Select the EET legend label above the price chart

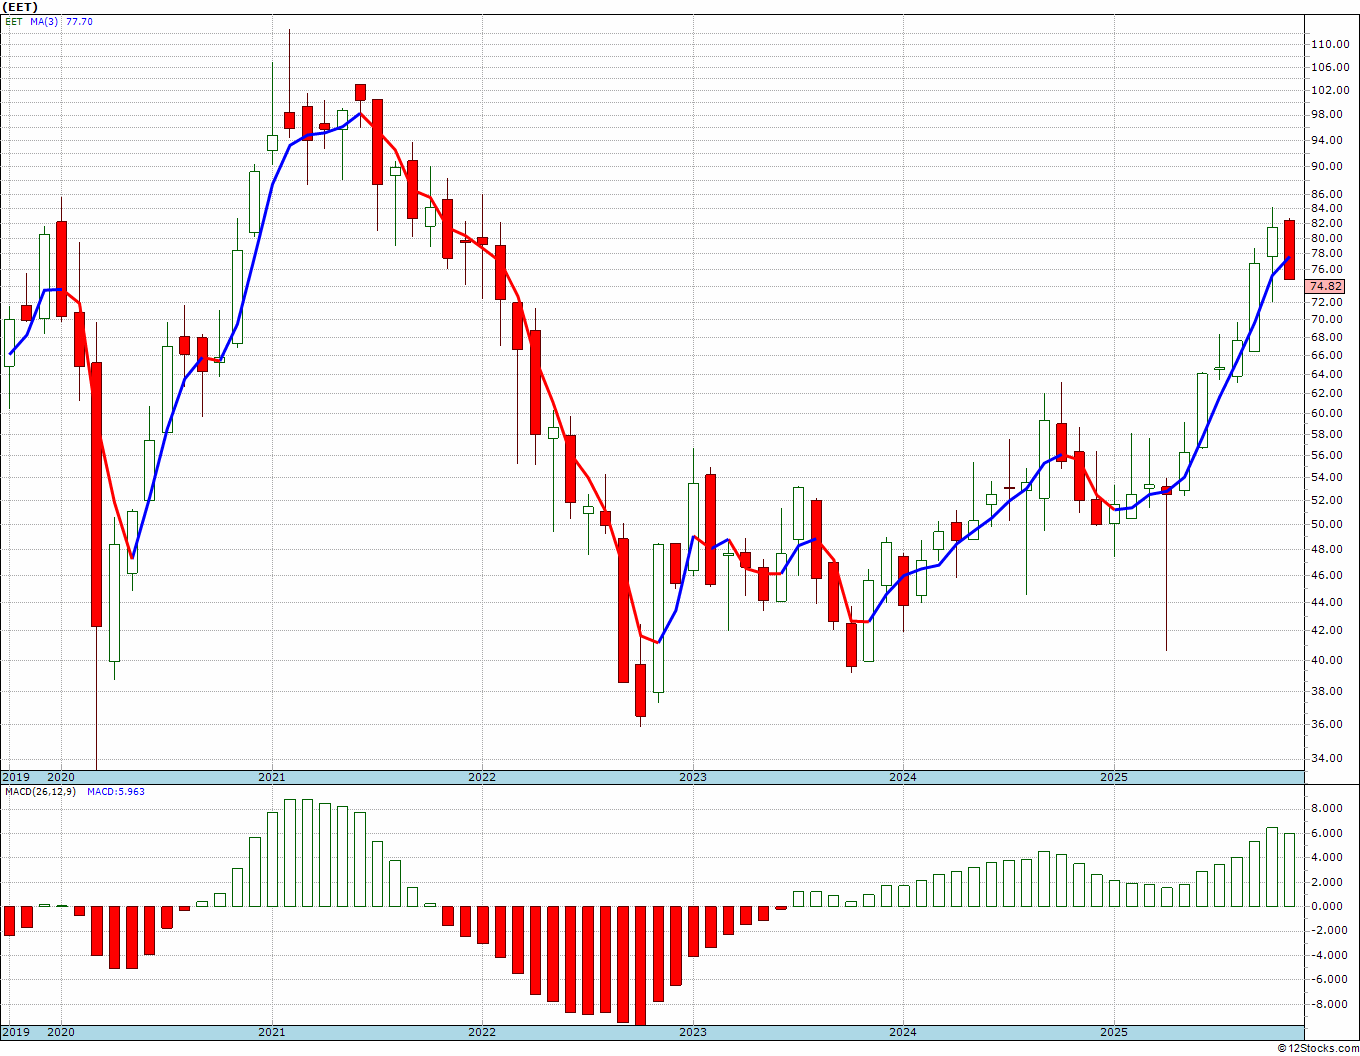point(13,21)
